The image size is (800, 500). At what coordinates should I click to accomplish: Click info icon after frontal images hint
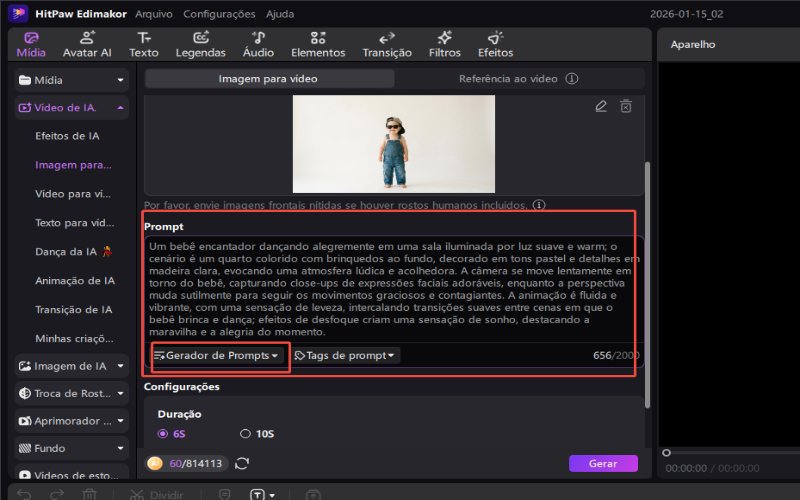[539, 205]
